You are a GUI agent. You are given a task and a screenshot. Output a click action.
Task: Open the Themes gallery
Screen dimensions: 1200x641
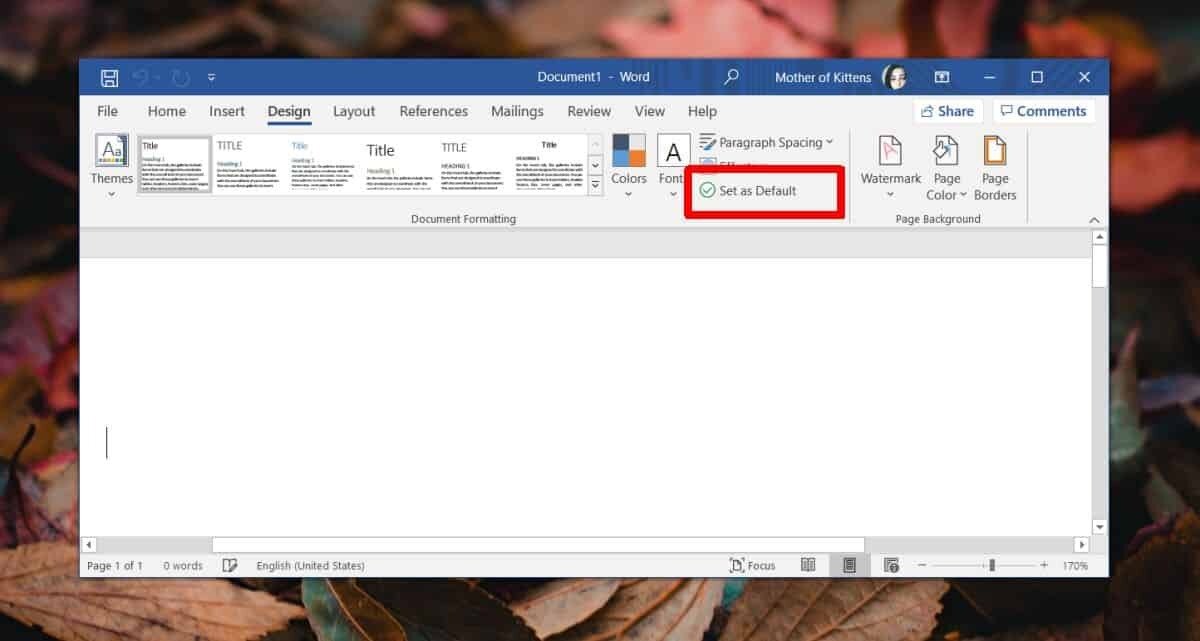pyautogui.click(x=111, y=164)
